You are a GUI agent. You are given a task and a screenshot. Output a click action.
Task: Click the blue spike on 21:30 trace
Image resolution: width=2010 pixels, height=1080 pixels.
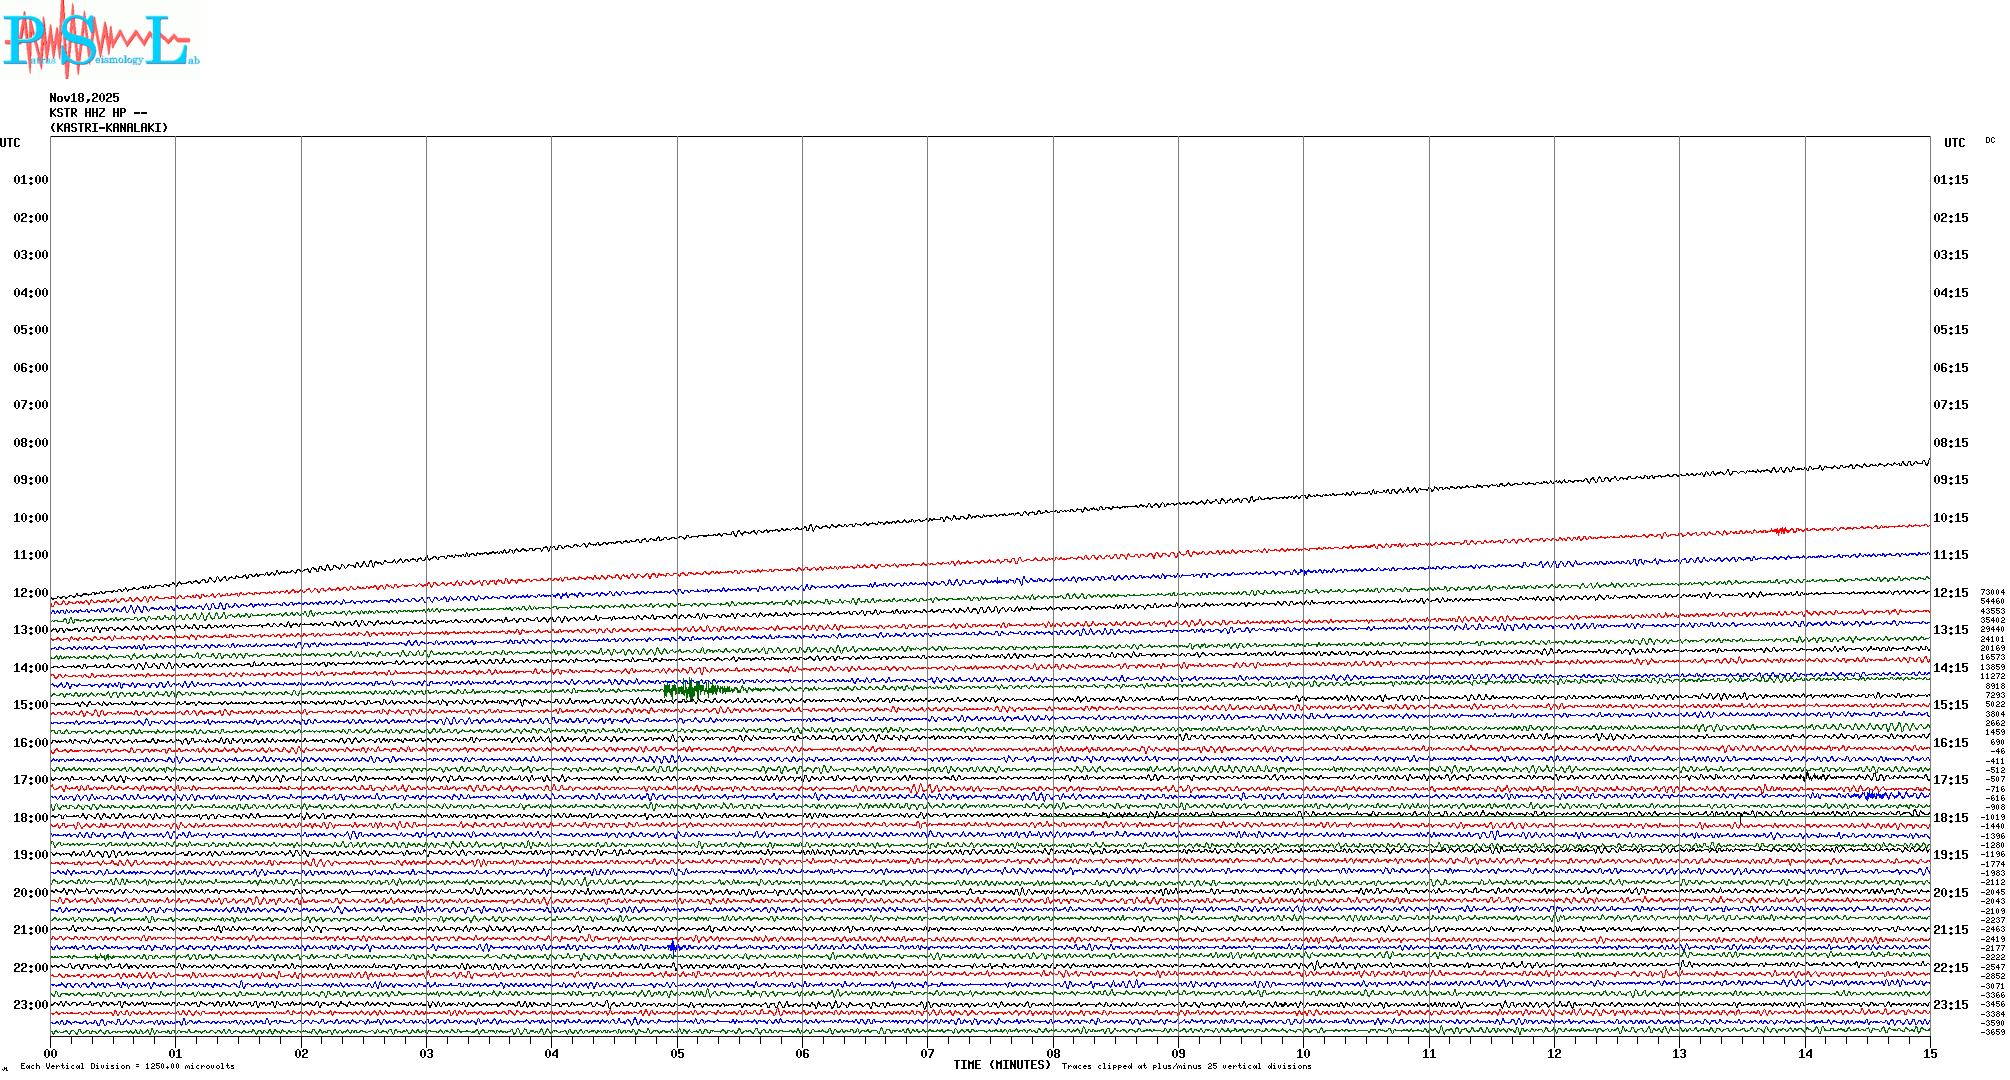point(674,945)
